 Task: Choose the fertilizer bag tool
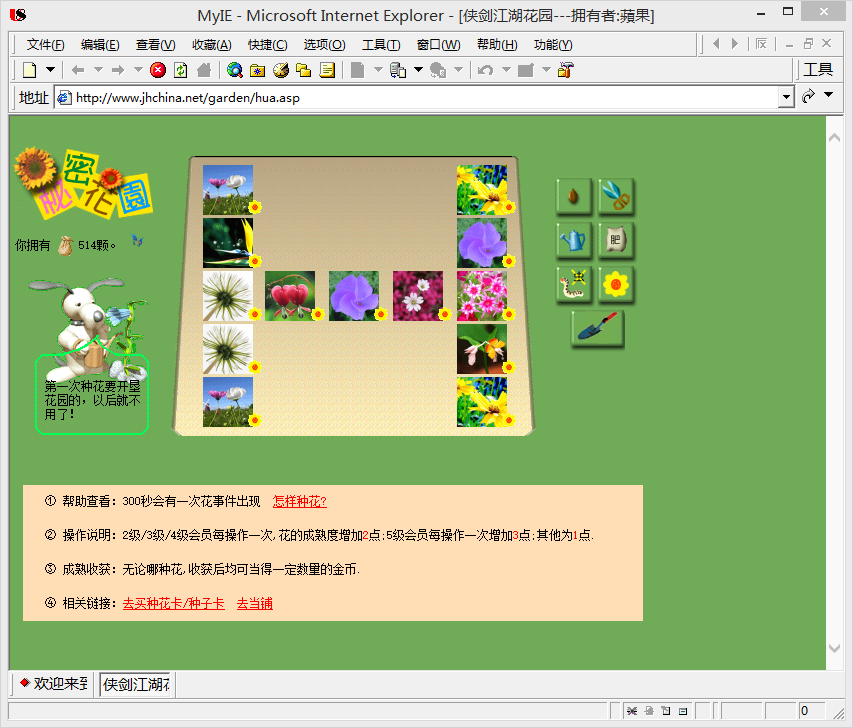coord(616,240)
